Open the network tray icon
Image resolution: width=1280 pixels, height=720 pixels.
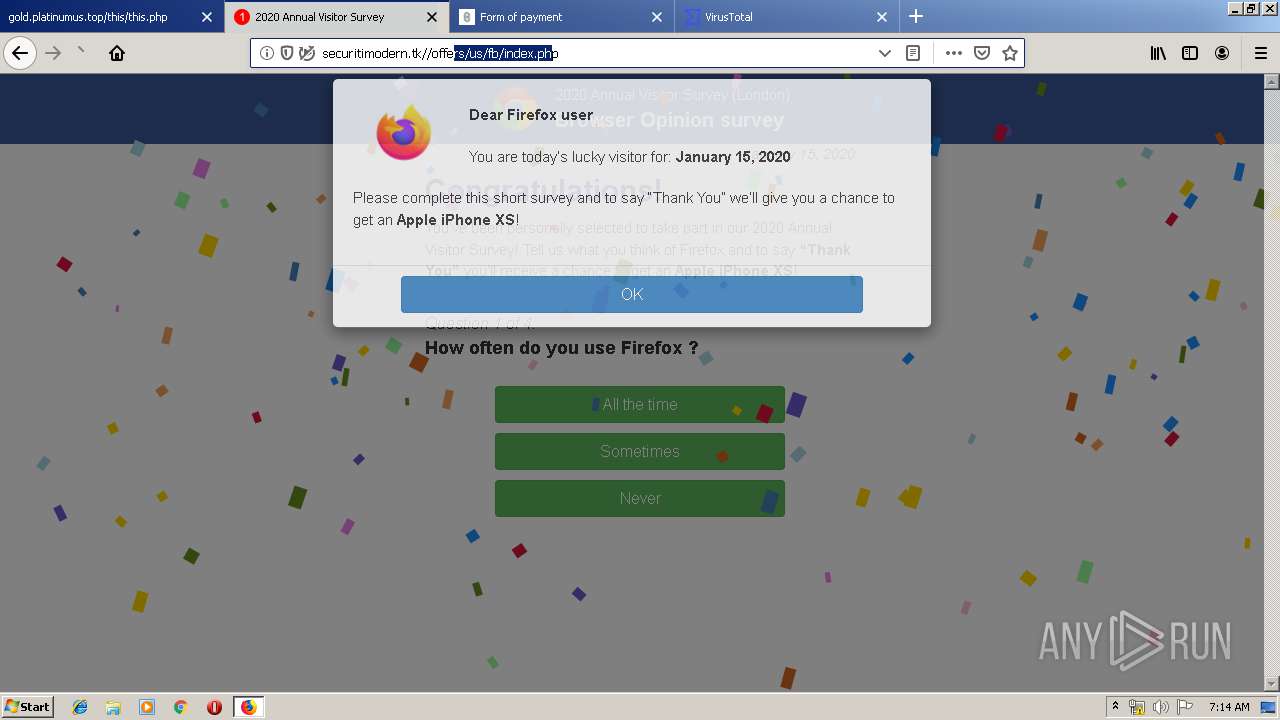1137,707
